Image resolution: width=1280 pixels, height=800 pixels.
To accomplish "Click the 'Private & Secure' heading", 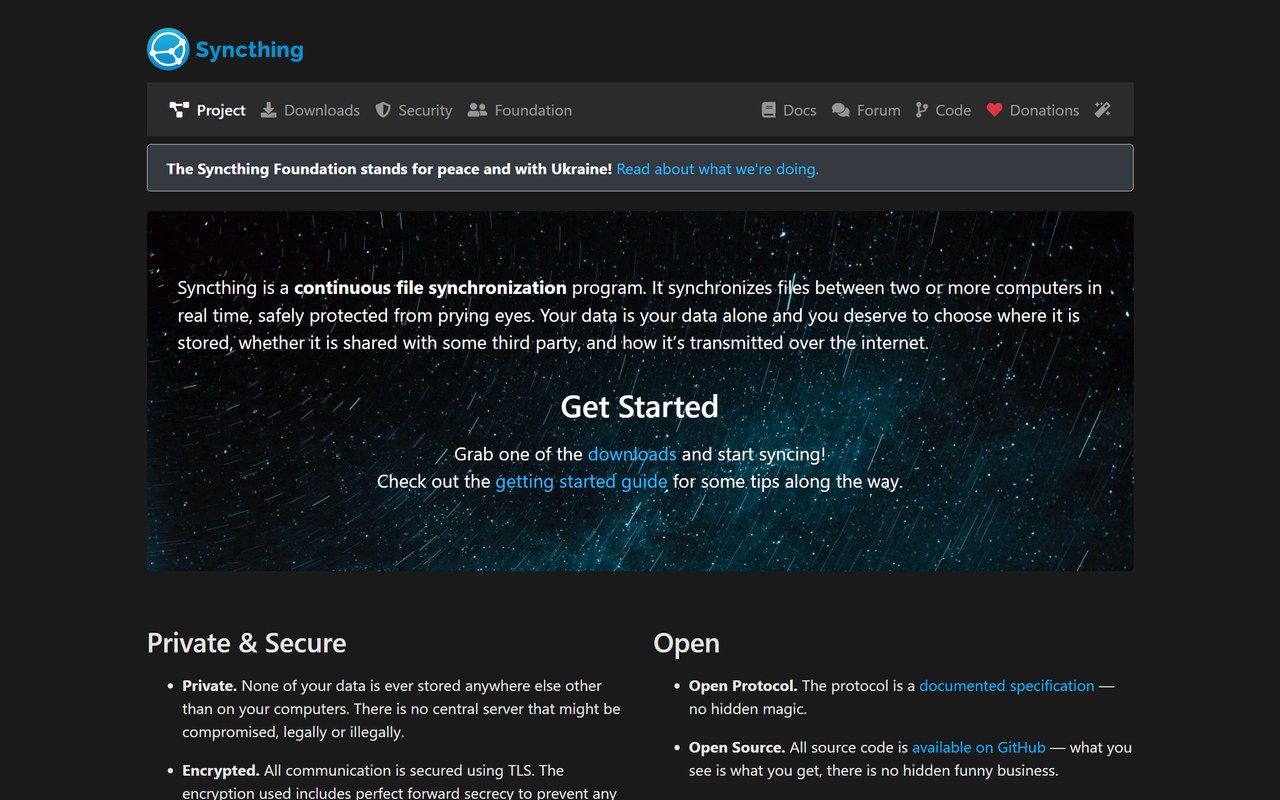I will pyautogui.click(x=247, y=642).
